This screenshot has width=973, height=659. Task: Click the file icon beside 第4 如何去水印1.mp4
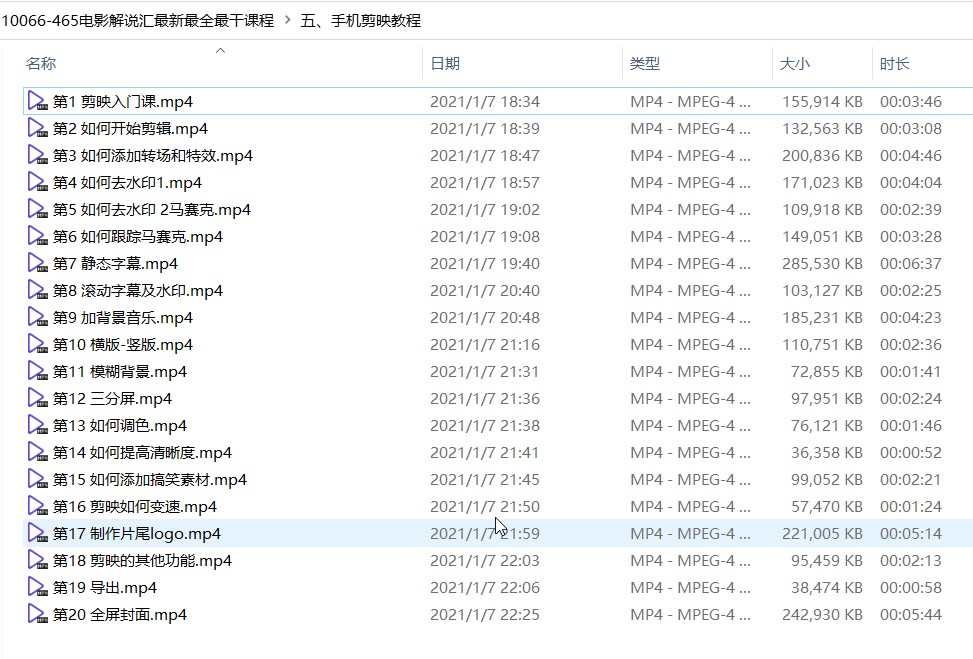point(37,182)
